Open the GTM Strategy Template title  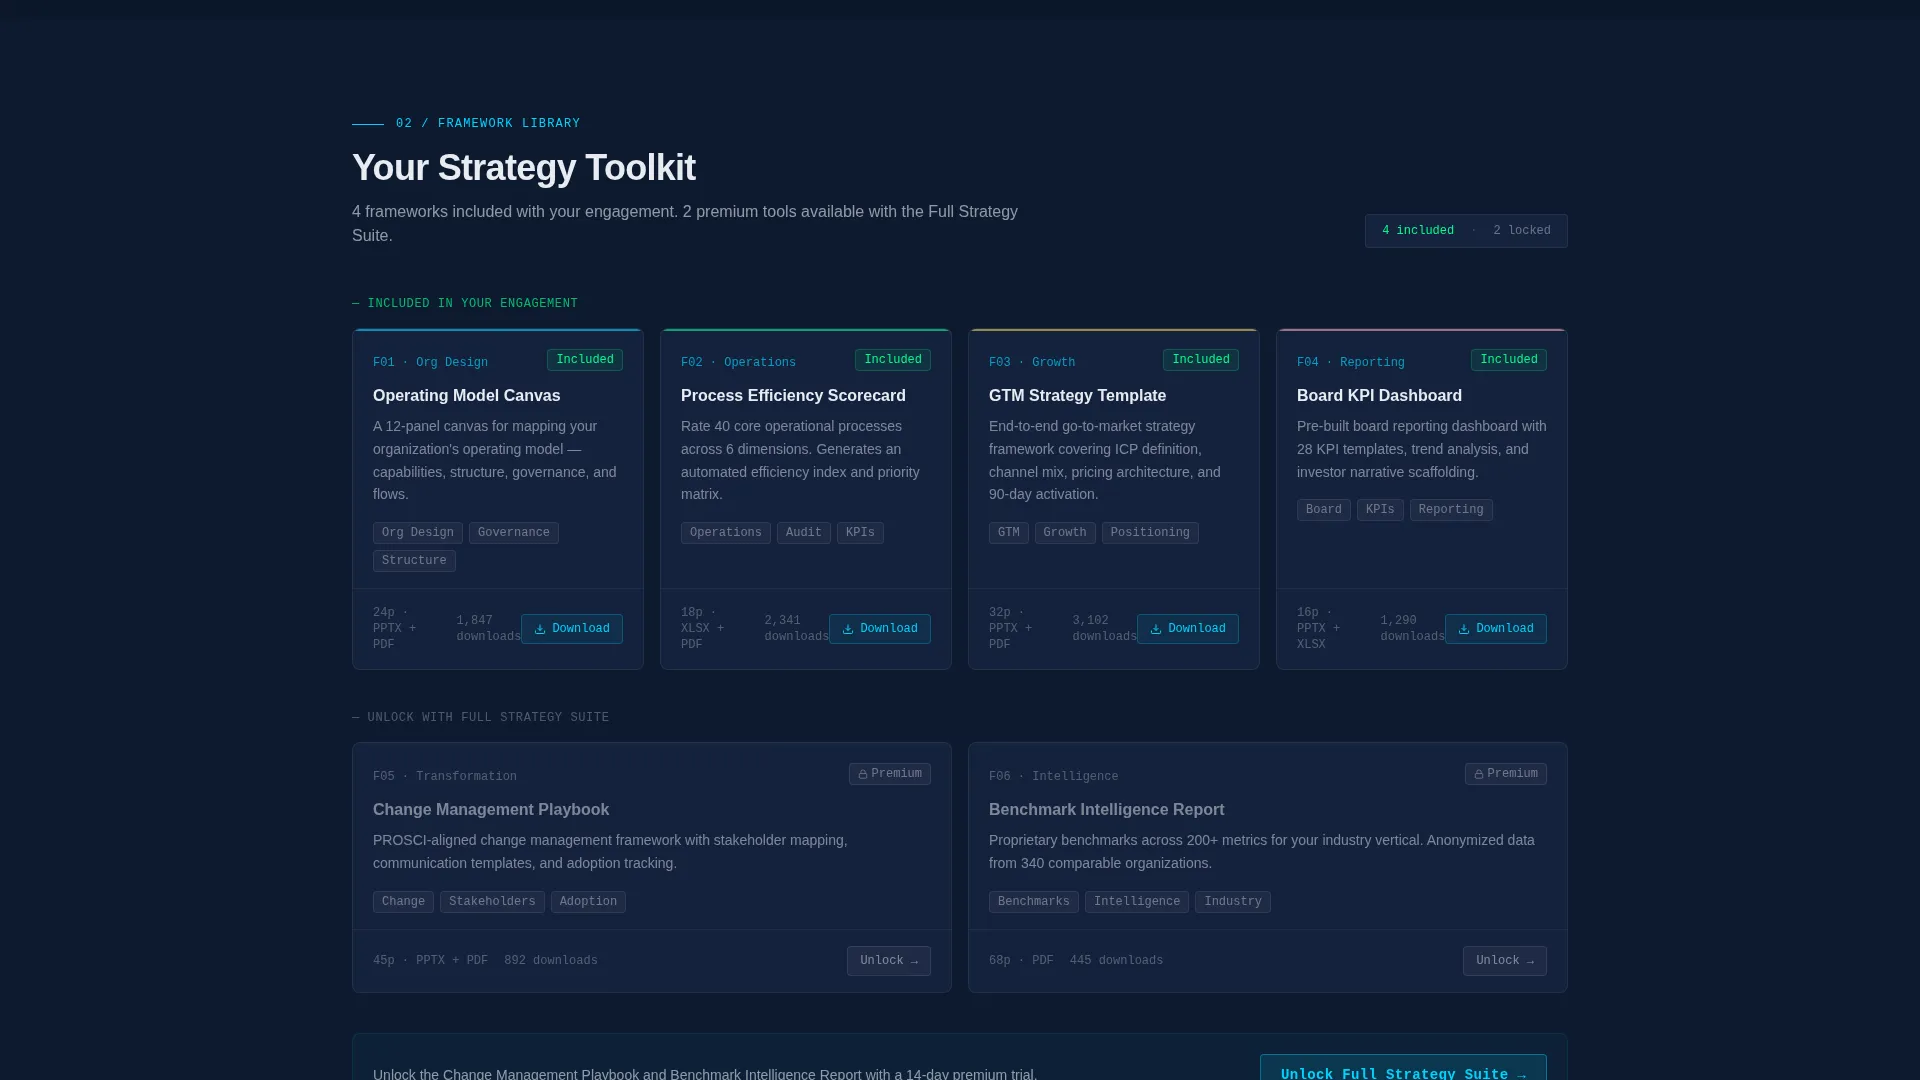[1077, 396]
